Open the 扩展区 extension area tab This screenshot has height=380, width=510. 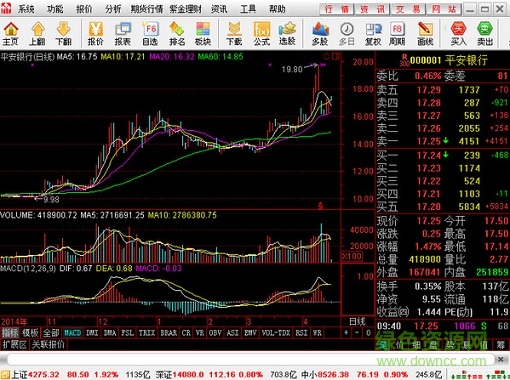15,345
